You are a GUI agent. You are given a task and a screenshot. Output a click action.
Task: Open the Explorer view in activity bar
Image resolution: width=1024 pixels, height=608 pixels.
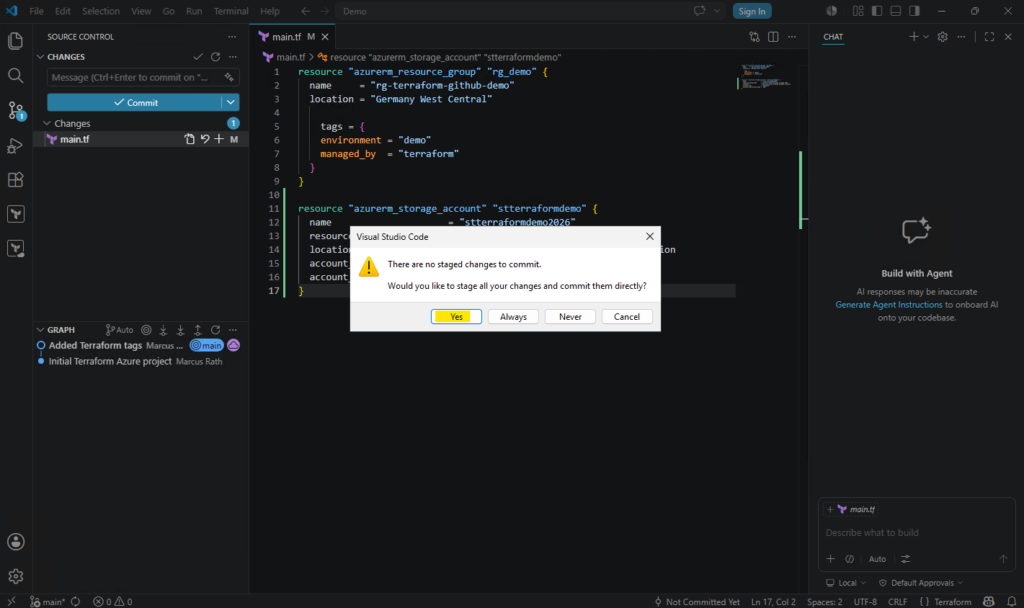[x=15, y=41]
